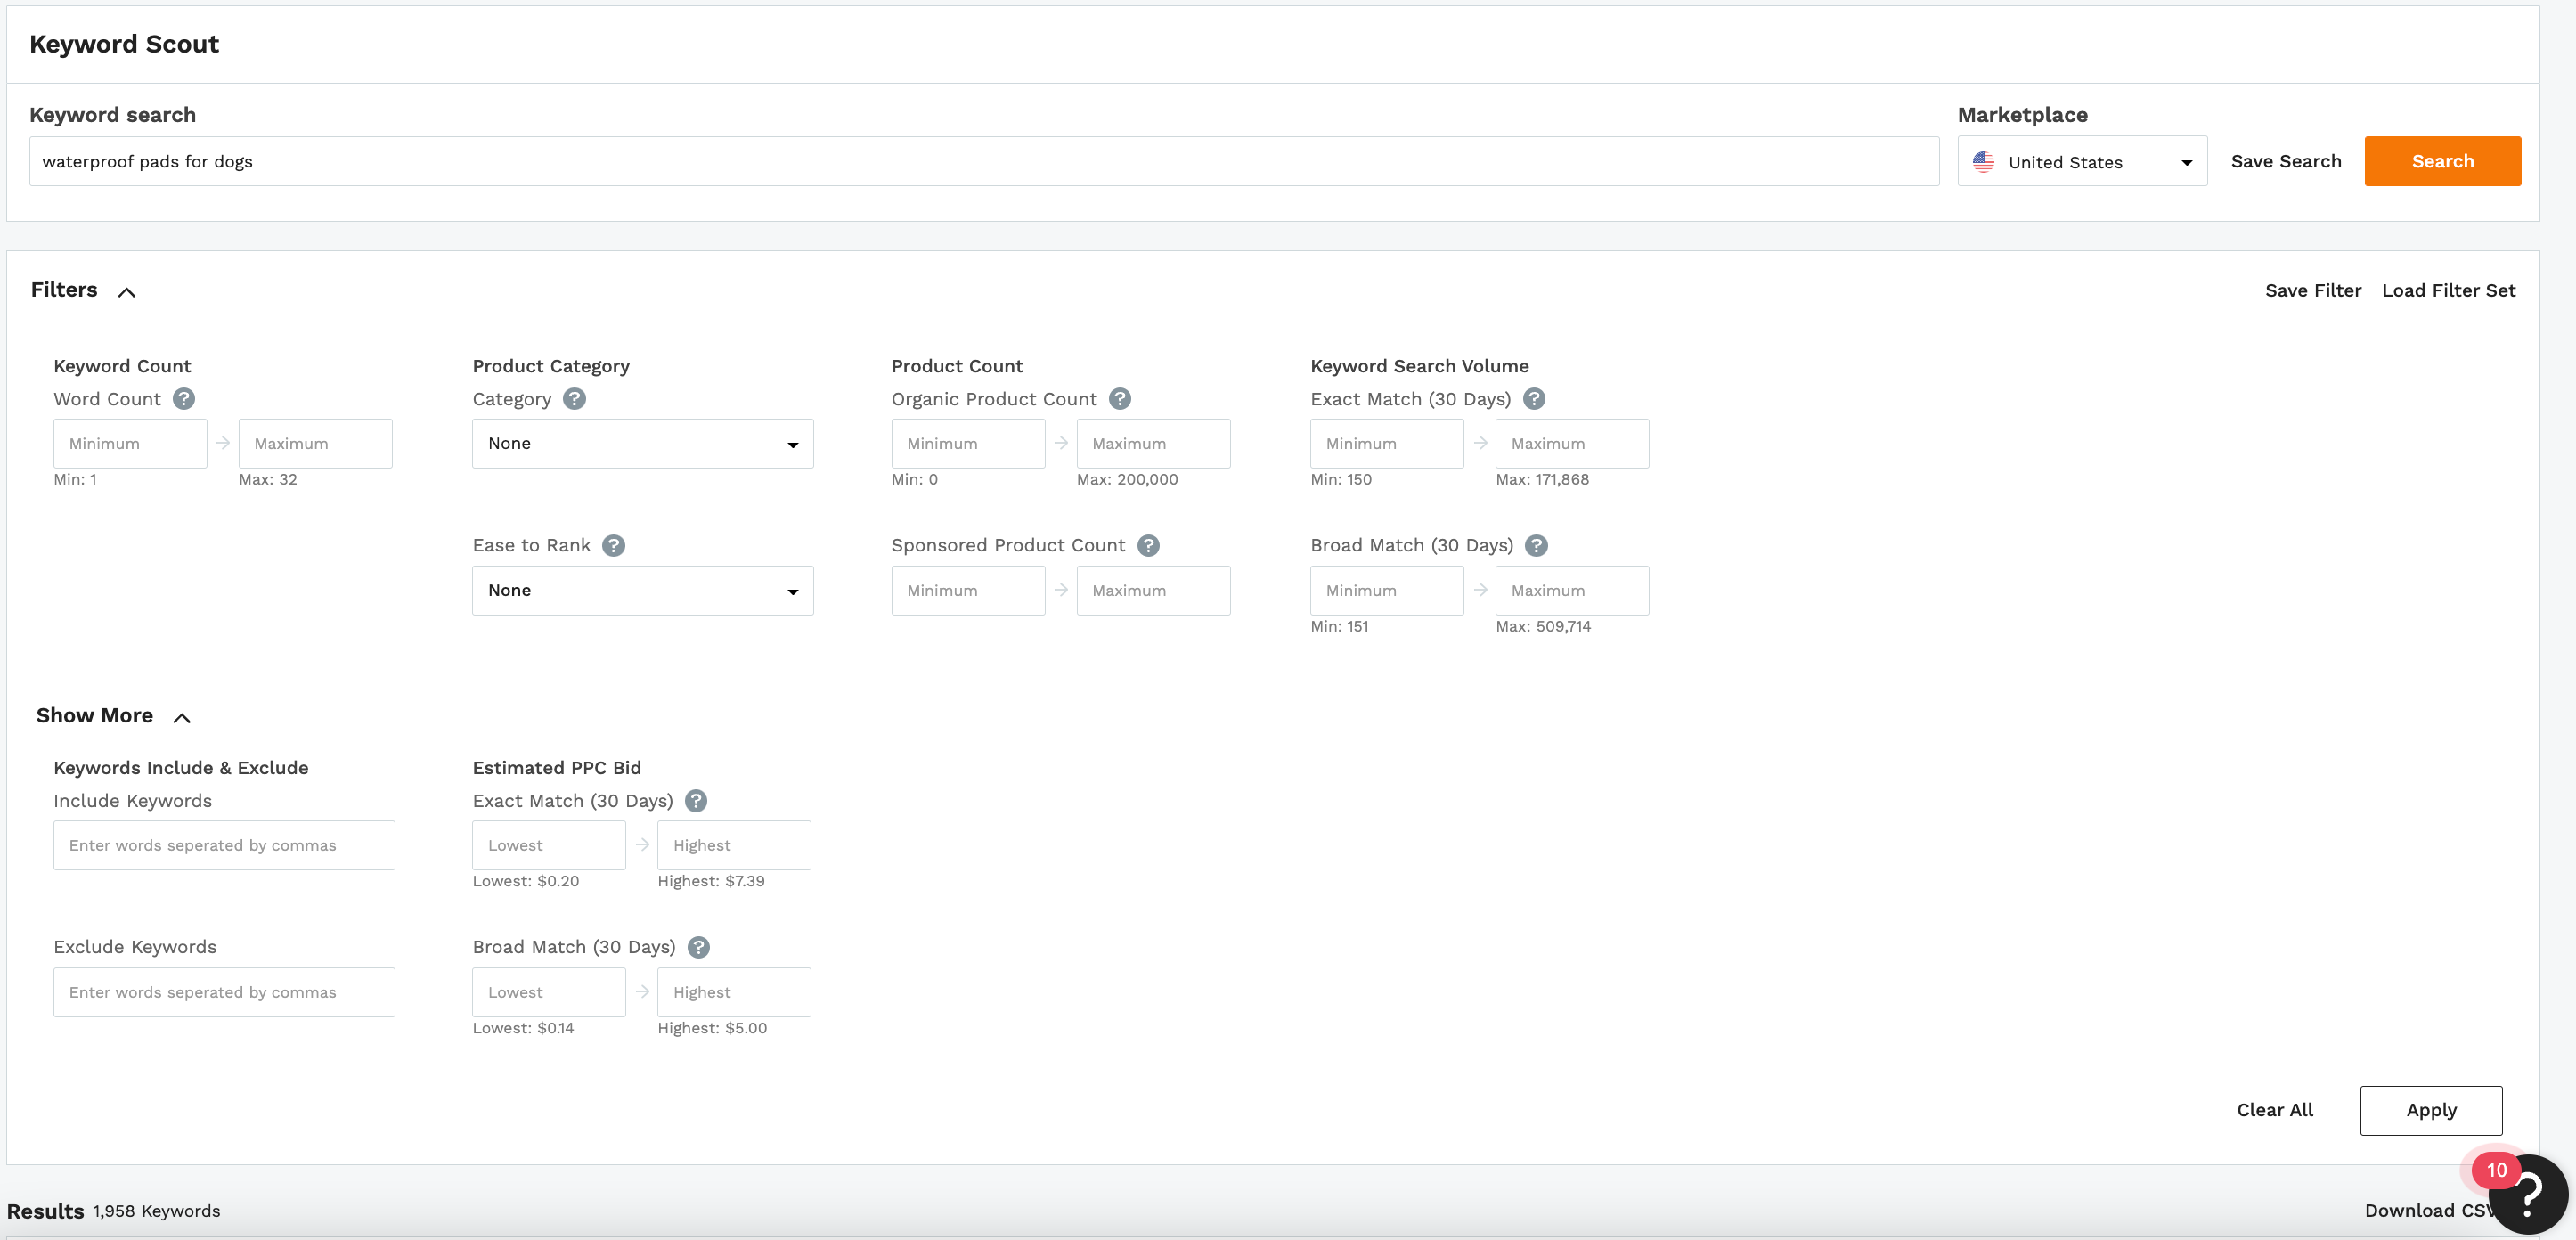Open Keyword Search Volume Broad Match help icon
The image size is (2576, 1240).
click(x=1537, y=546)
